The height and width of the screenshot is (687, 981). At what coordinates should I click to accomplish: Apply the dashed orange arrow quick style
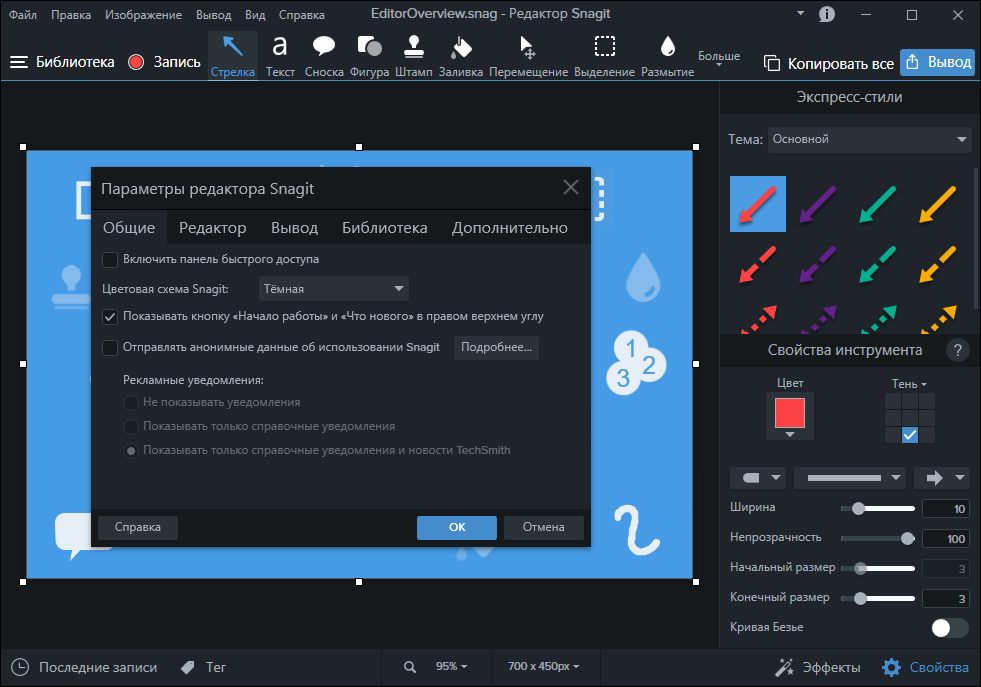(x=938, y=264)
